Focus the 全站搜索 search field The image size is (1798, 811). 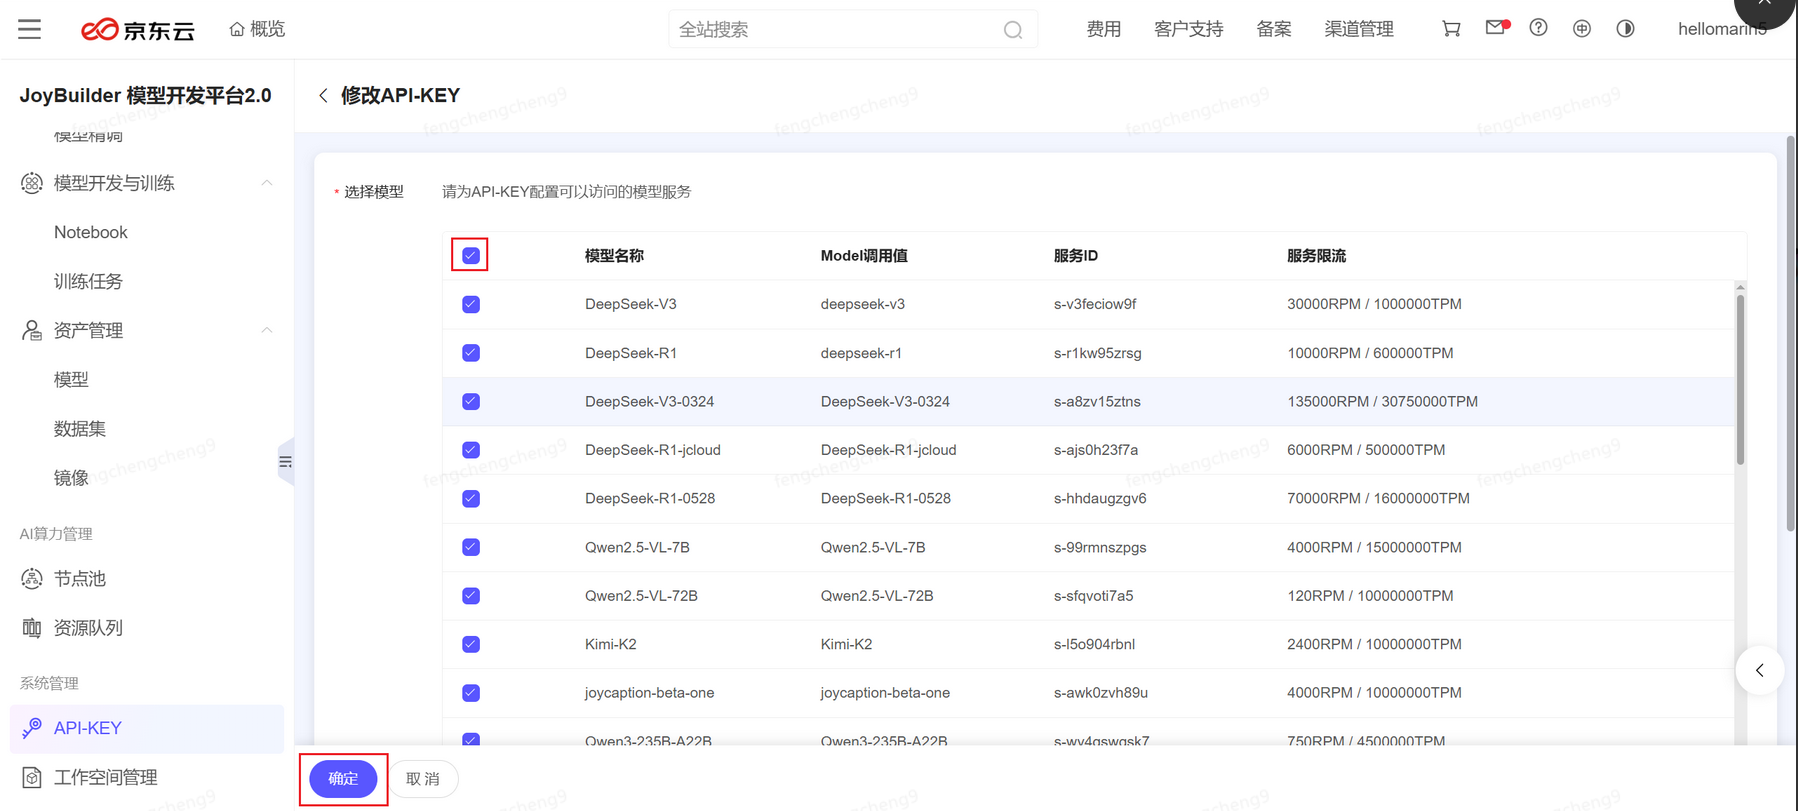tap(835, 30)
